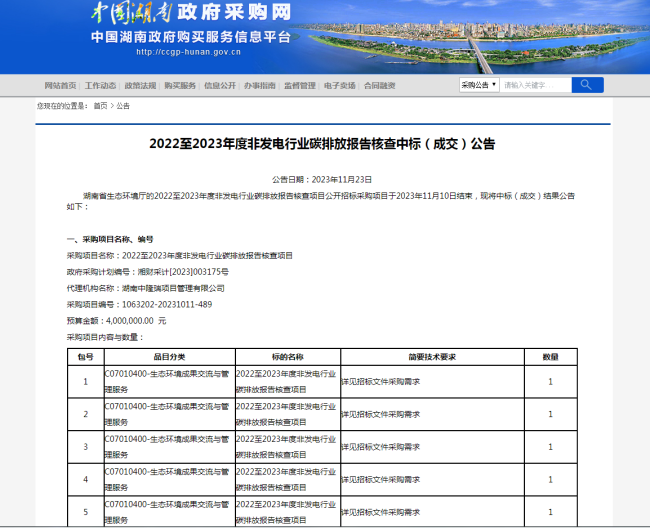Click the 标的名称 table column header
650x528 pixels.
287,356
